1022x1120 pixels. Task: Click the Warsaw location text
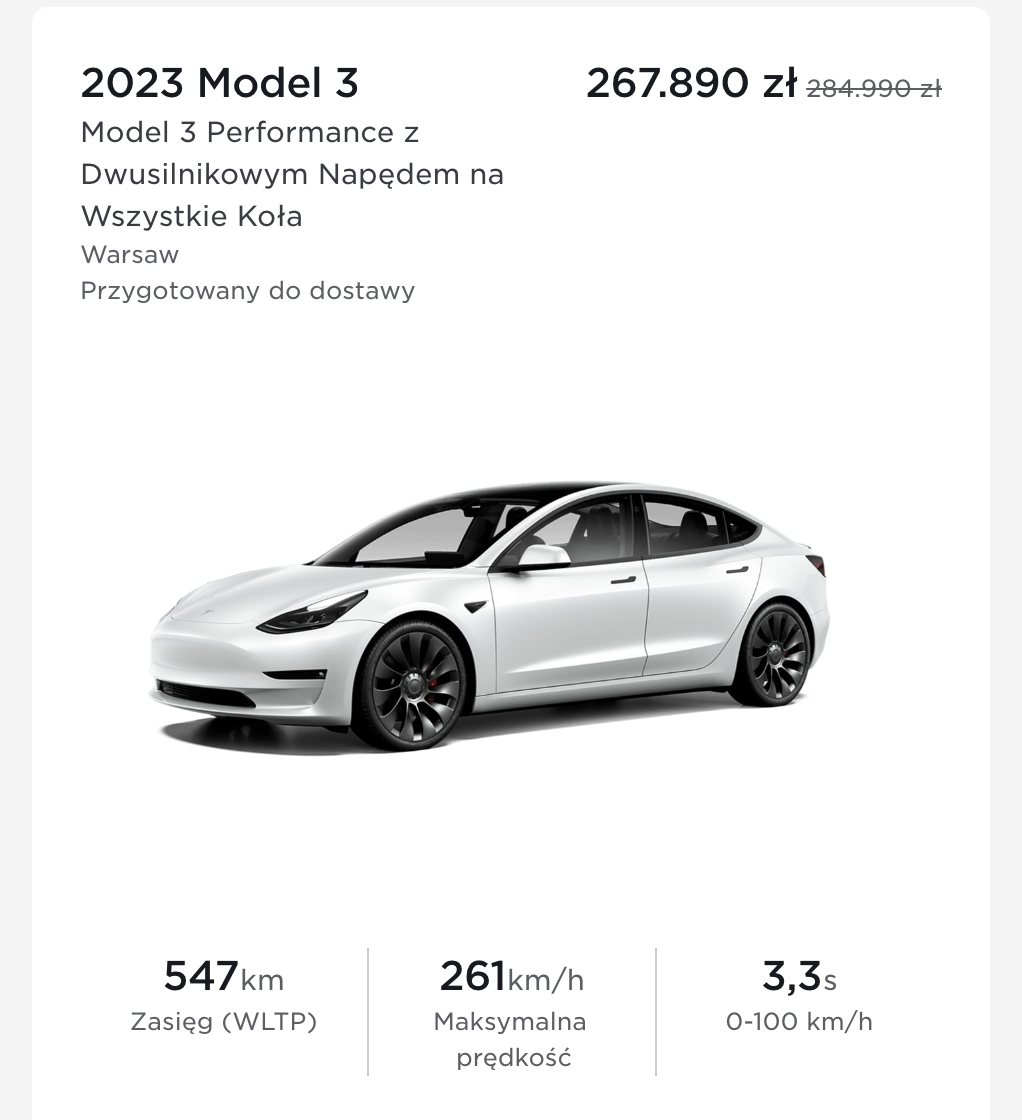click(x=130, y=255)
